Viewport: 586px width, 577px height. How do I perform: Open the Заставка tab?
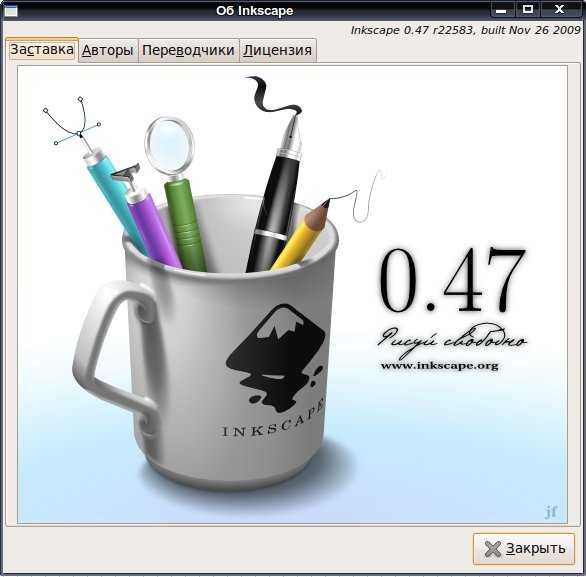[42, 50]
